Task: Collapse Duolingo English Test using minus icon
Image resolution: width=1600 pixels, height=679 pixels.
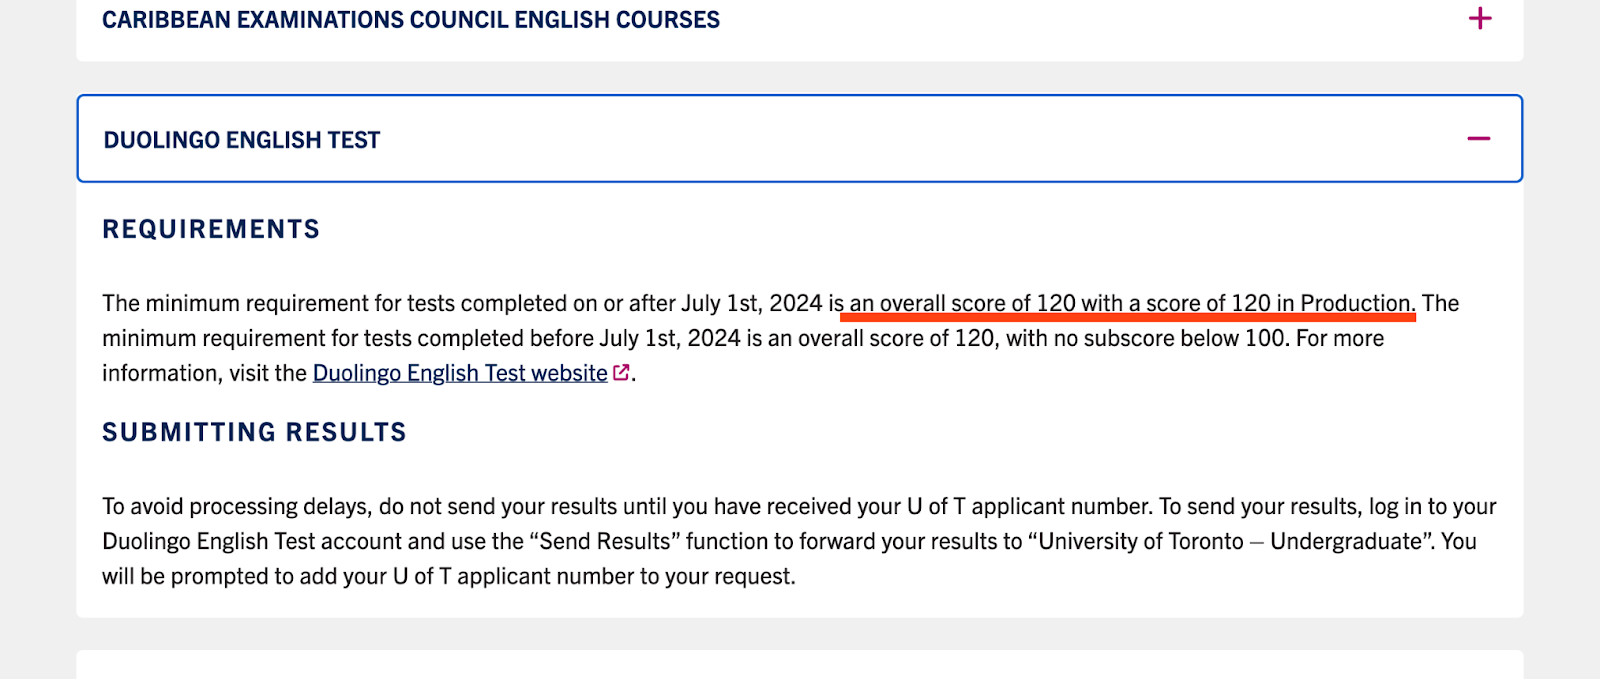Action: [1479, 138]
